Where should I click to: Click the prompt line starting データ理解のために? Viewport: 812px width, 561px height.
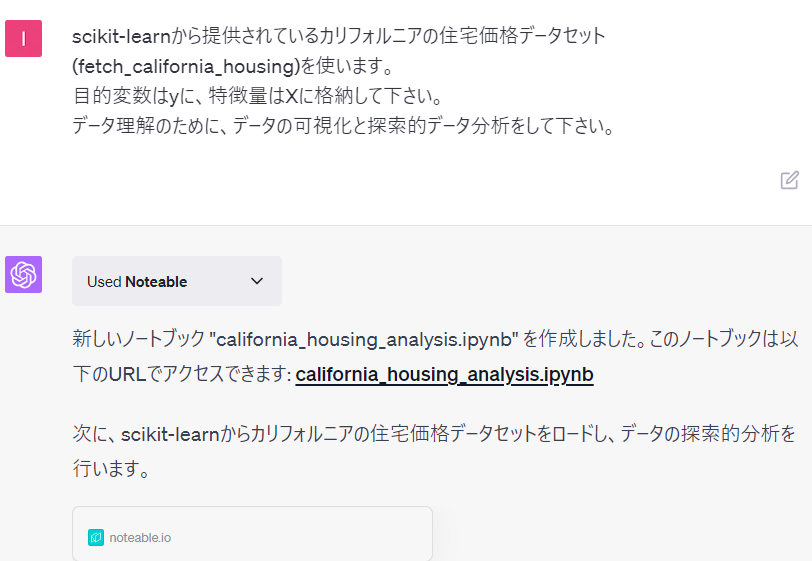point(342,127)
